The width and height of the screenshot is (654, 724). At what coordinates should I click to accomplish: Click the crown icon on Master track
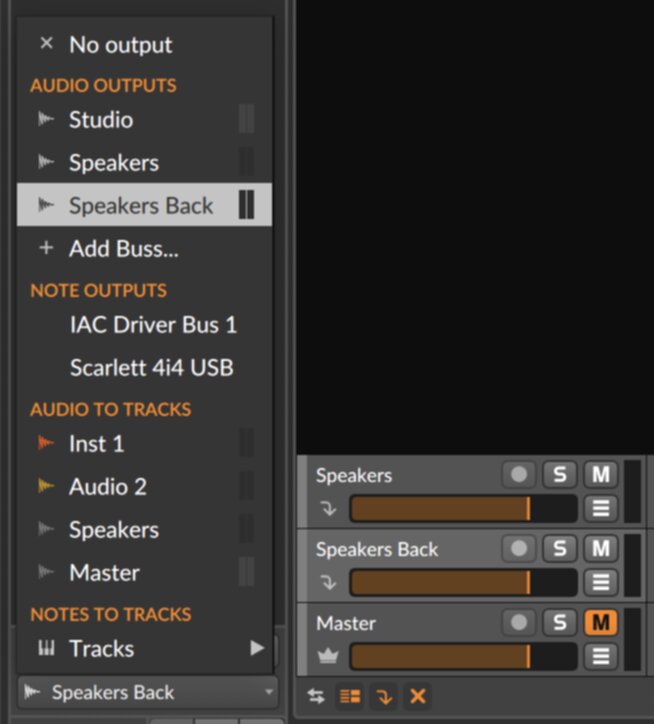click(328, 655)
